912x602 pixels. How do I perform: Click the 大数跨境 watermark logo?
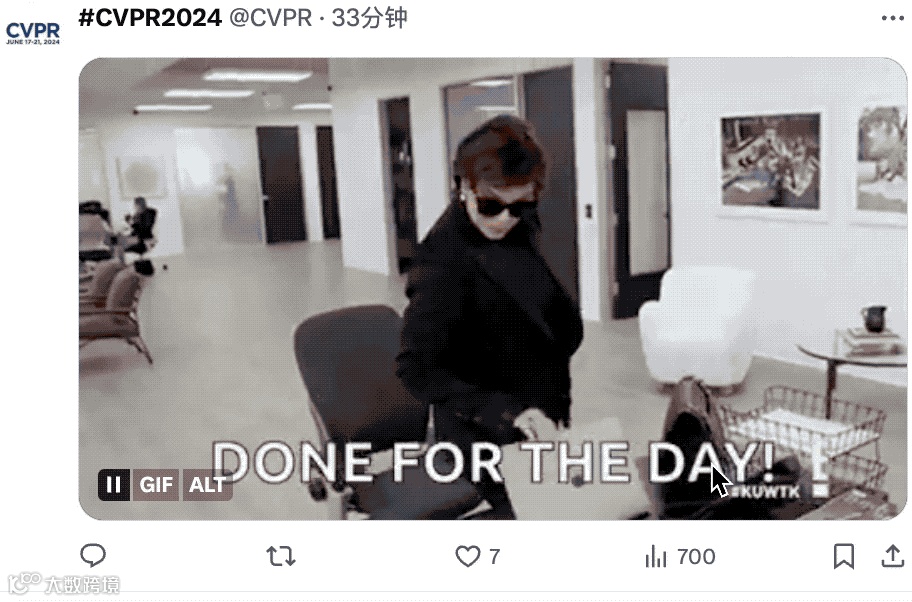[63, 584]
